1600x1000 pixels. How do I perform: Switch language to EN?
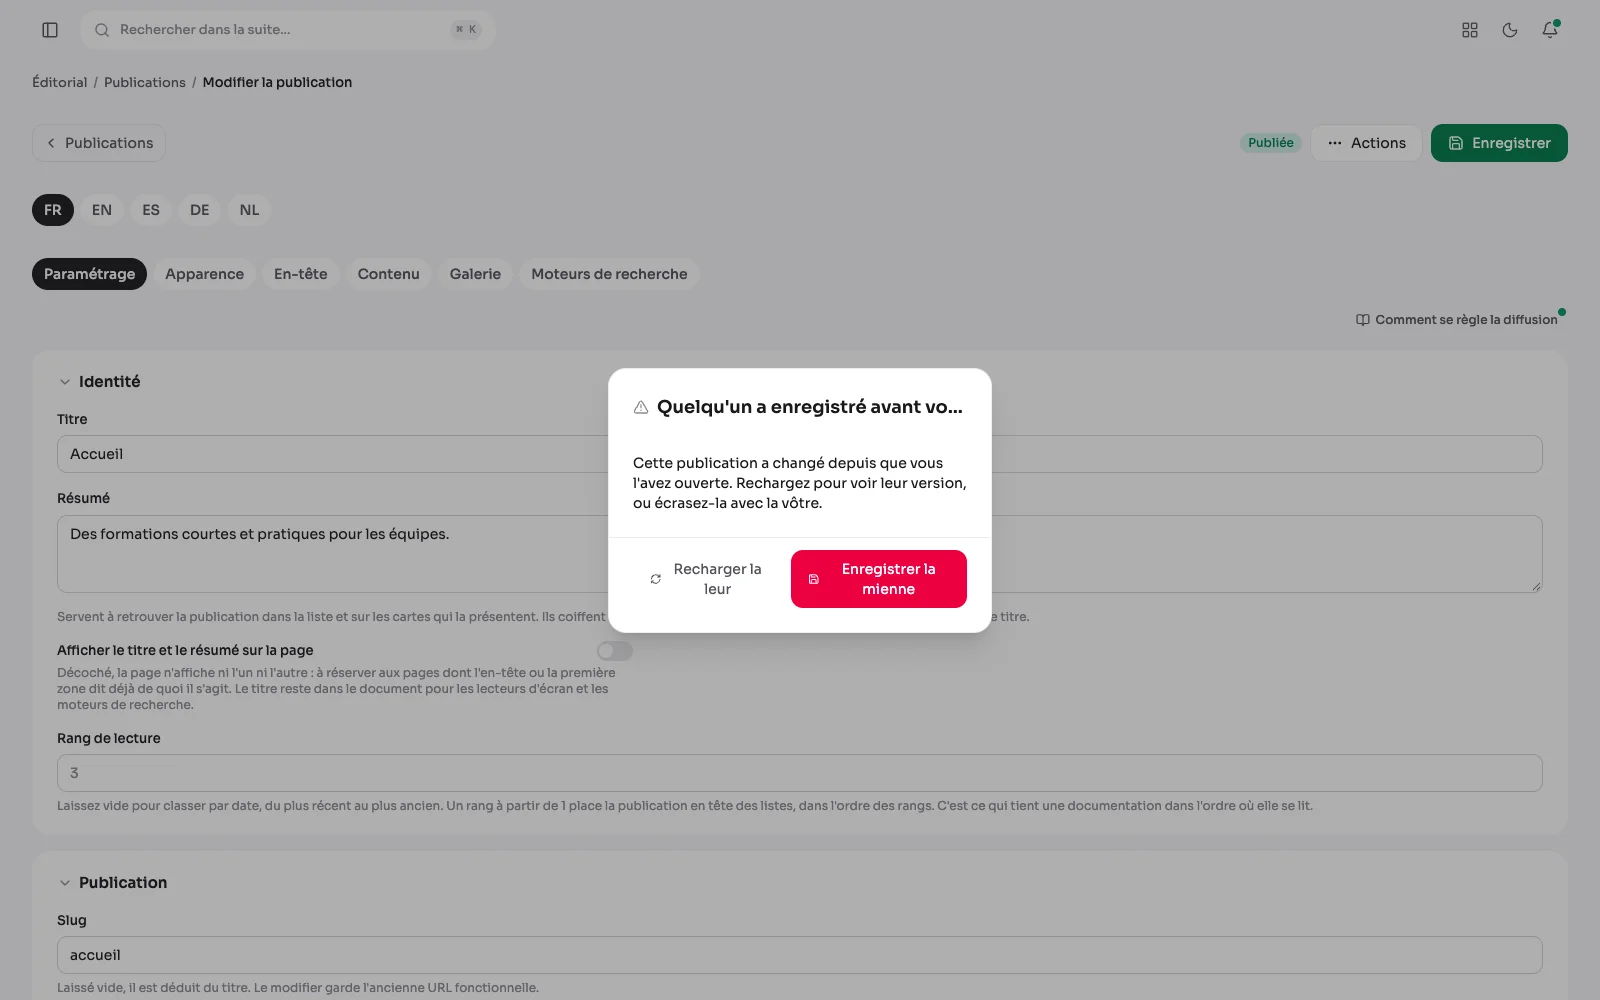tap(102, 210)
